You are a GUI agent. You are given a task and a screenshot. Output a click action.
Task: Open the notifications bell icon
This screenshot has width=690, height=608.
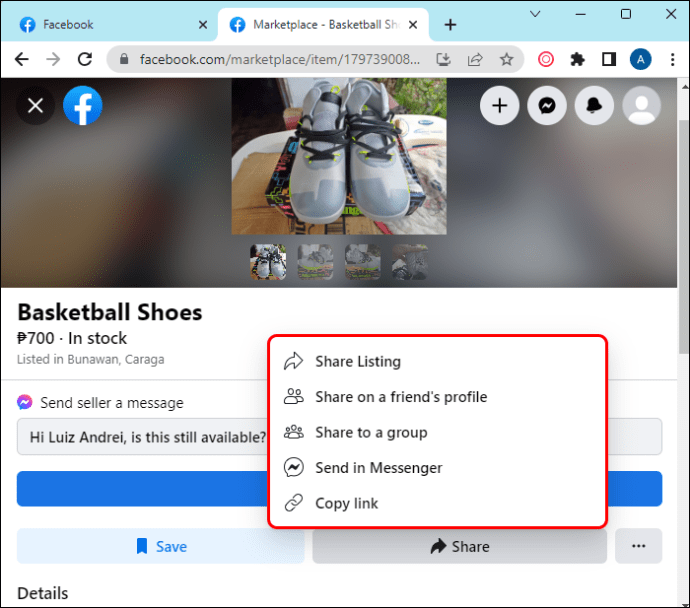pyautogui.click(x=594, y=105)
